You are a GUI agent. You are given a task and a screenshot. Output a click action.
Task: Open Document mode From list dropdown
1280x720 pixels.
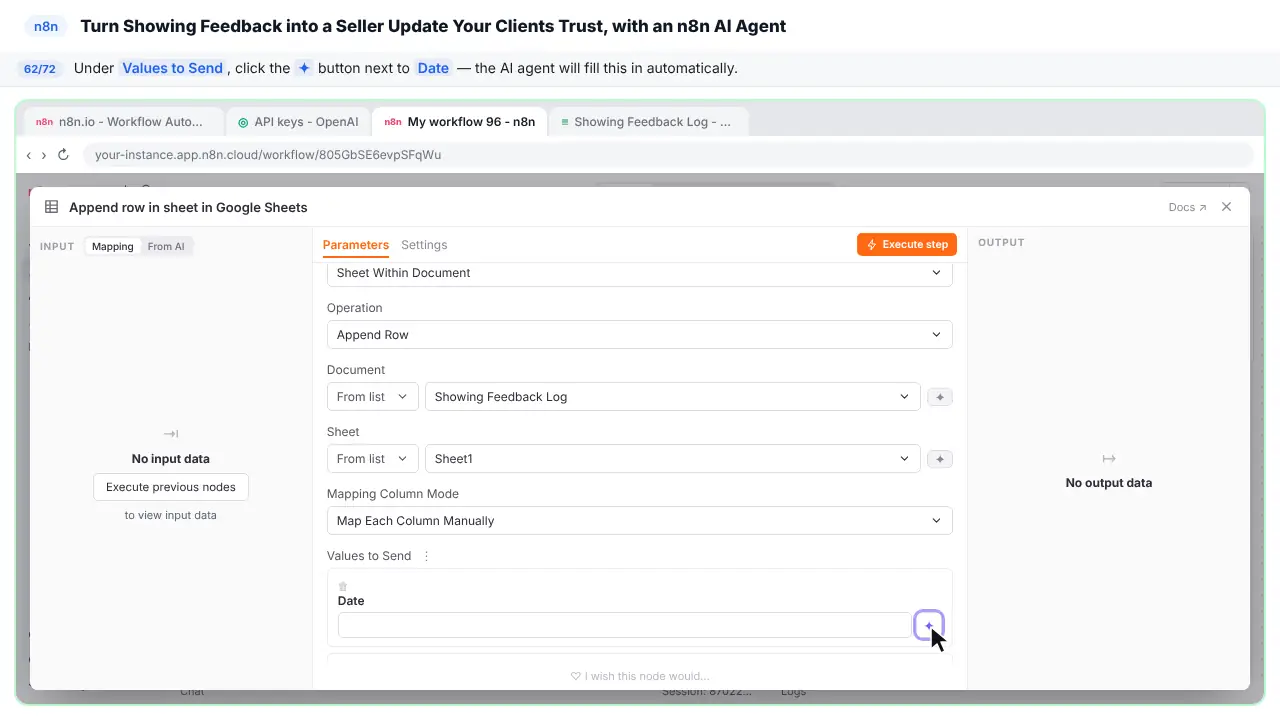tap(372, 397)
